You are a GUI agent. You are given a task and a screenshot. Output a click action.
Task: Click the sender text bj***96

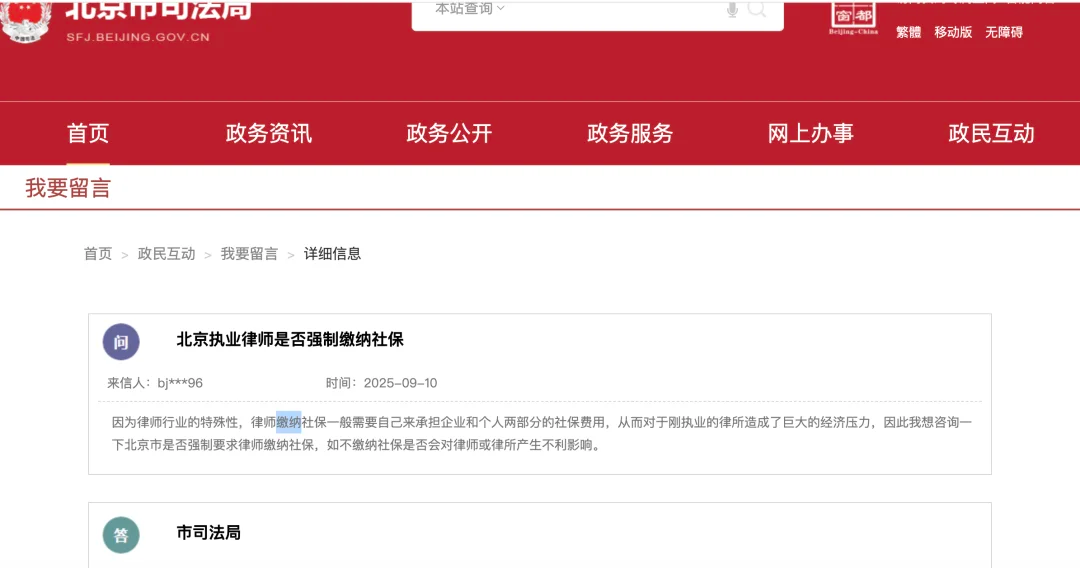180,383
